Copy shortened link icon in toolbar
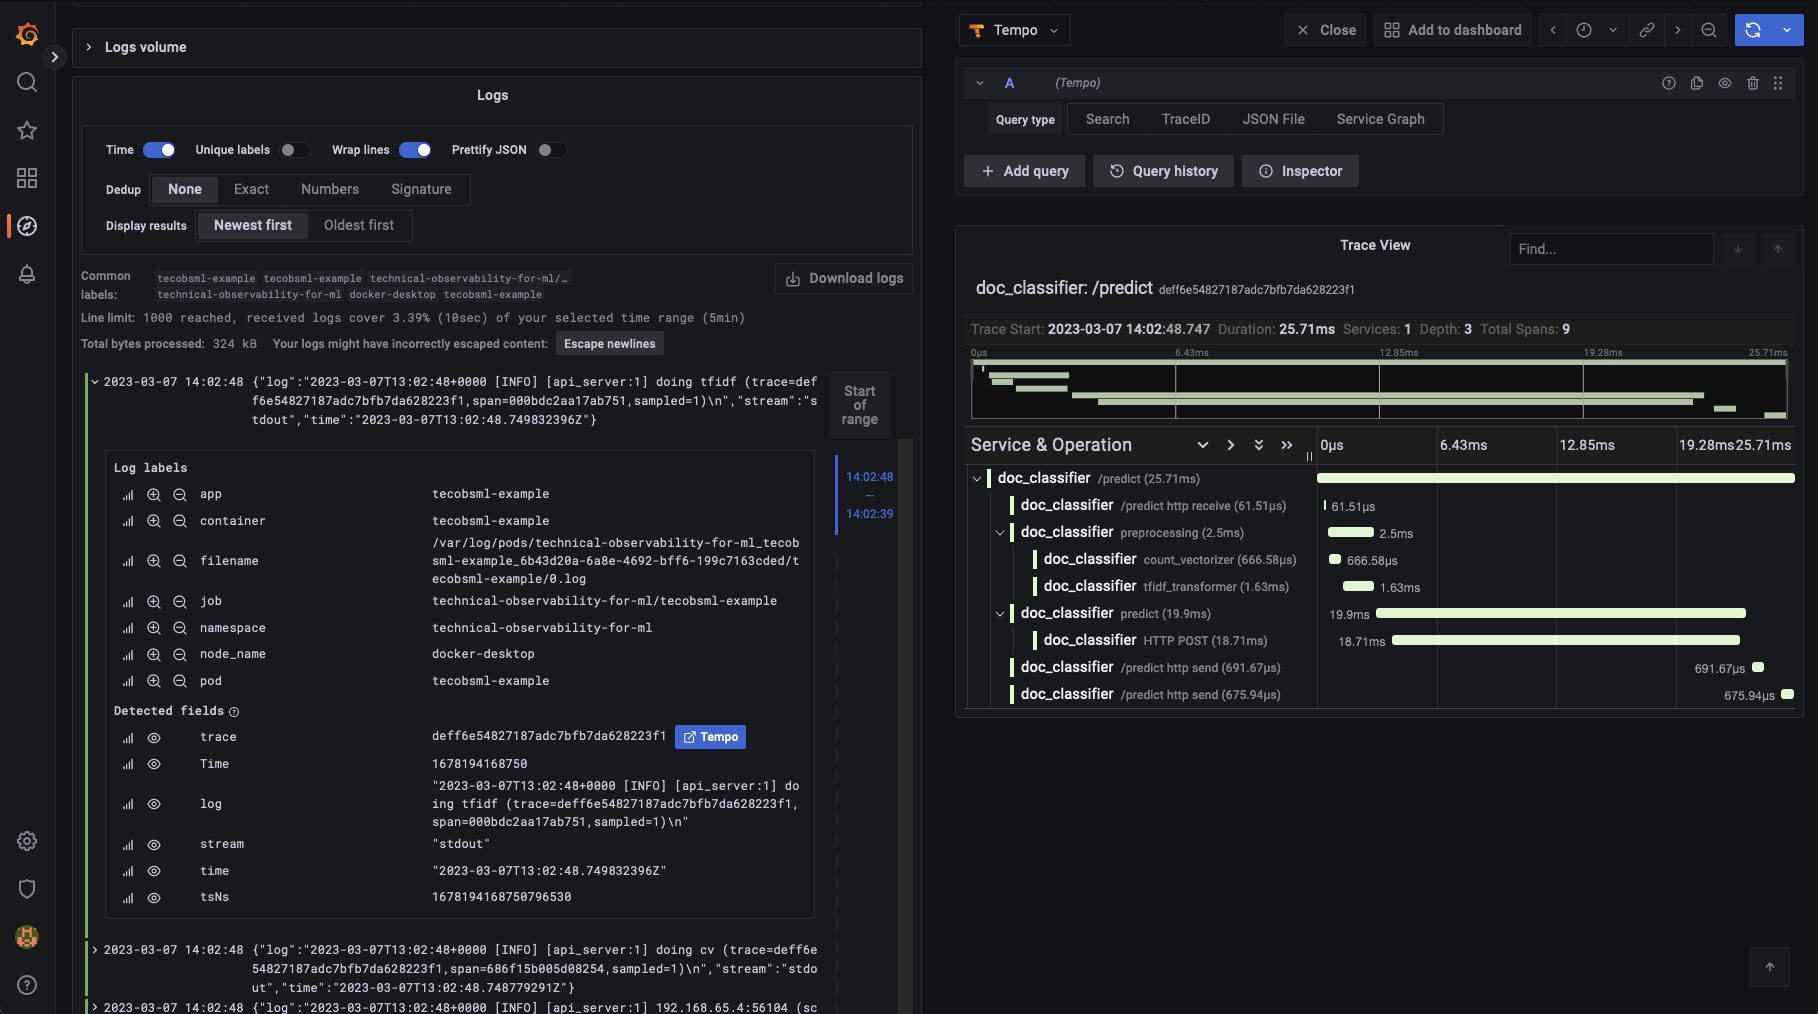 point(1647,30)
